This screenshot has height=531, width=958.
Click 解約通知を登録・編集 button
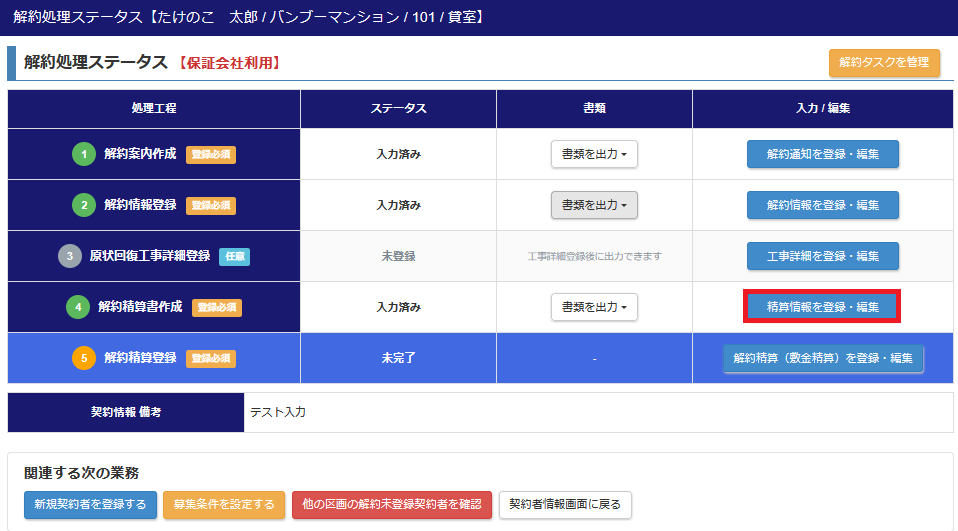822,154
